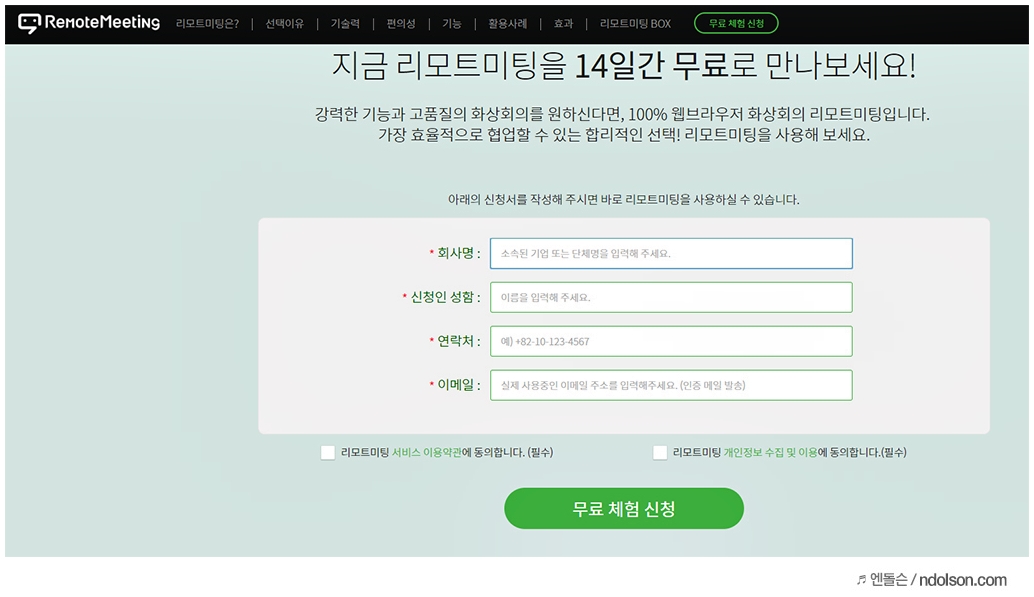Open the 기능 nav item
The width and height of the screenshot is (1034, 597).
452,24
